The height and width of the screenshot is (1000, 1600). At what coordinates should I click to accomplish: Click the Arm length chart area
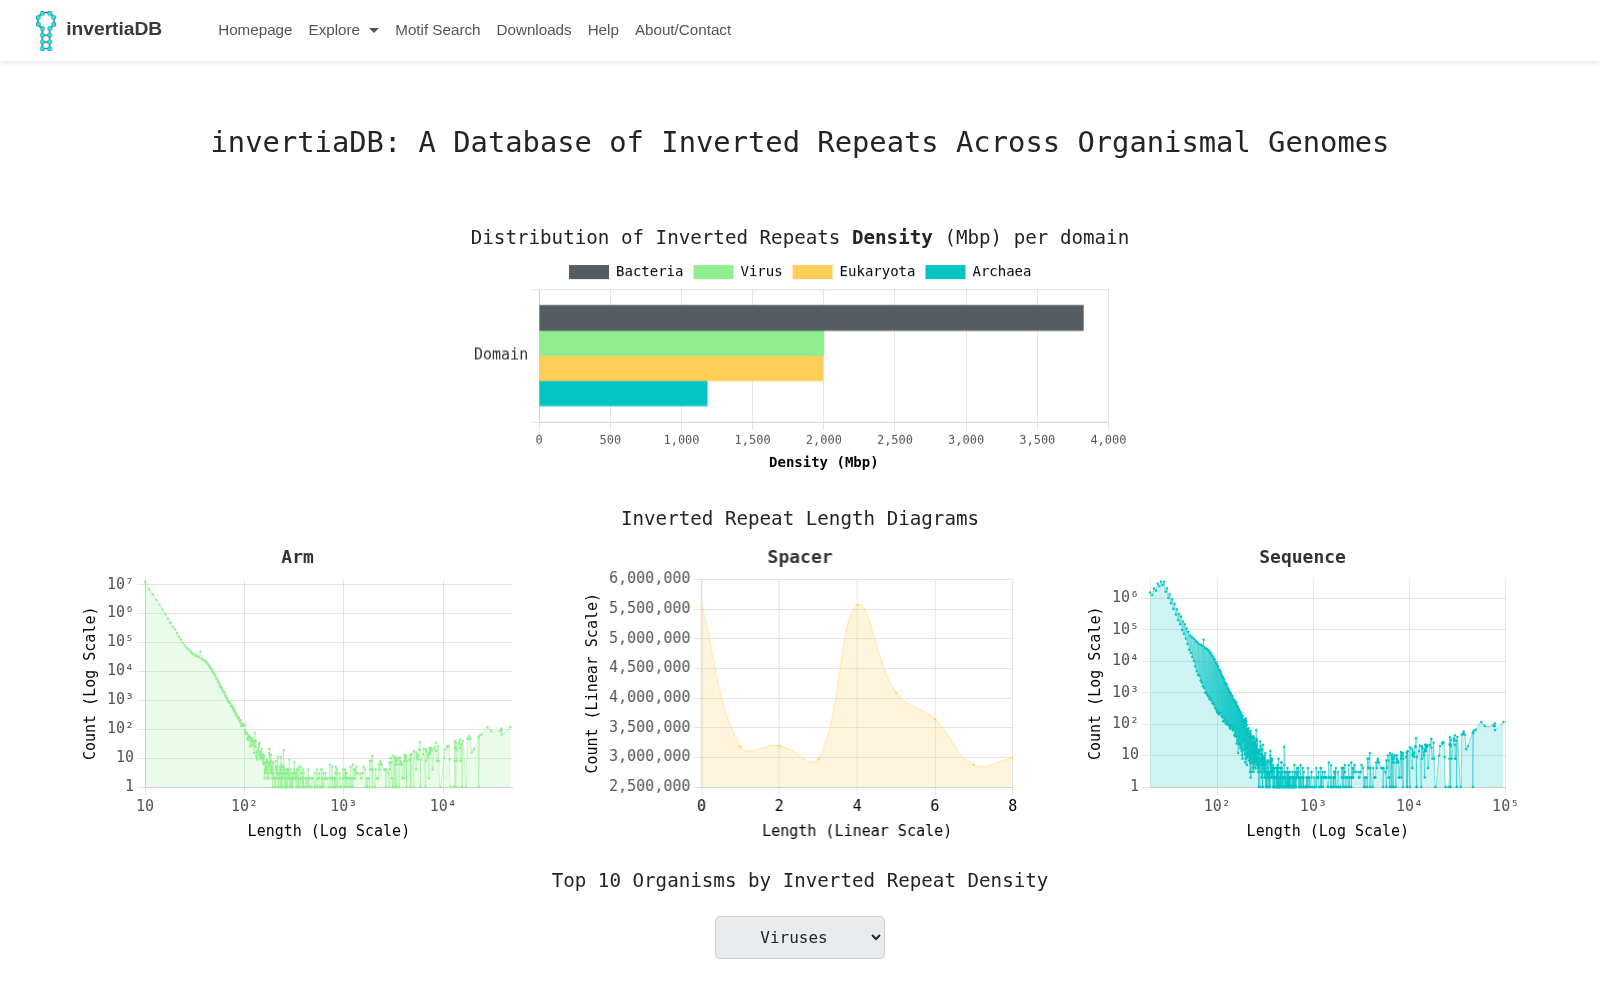pos(328,684)
